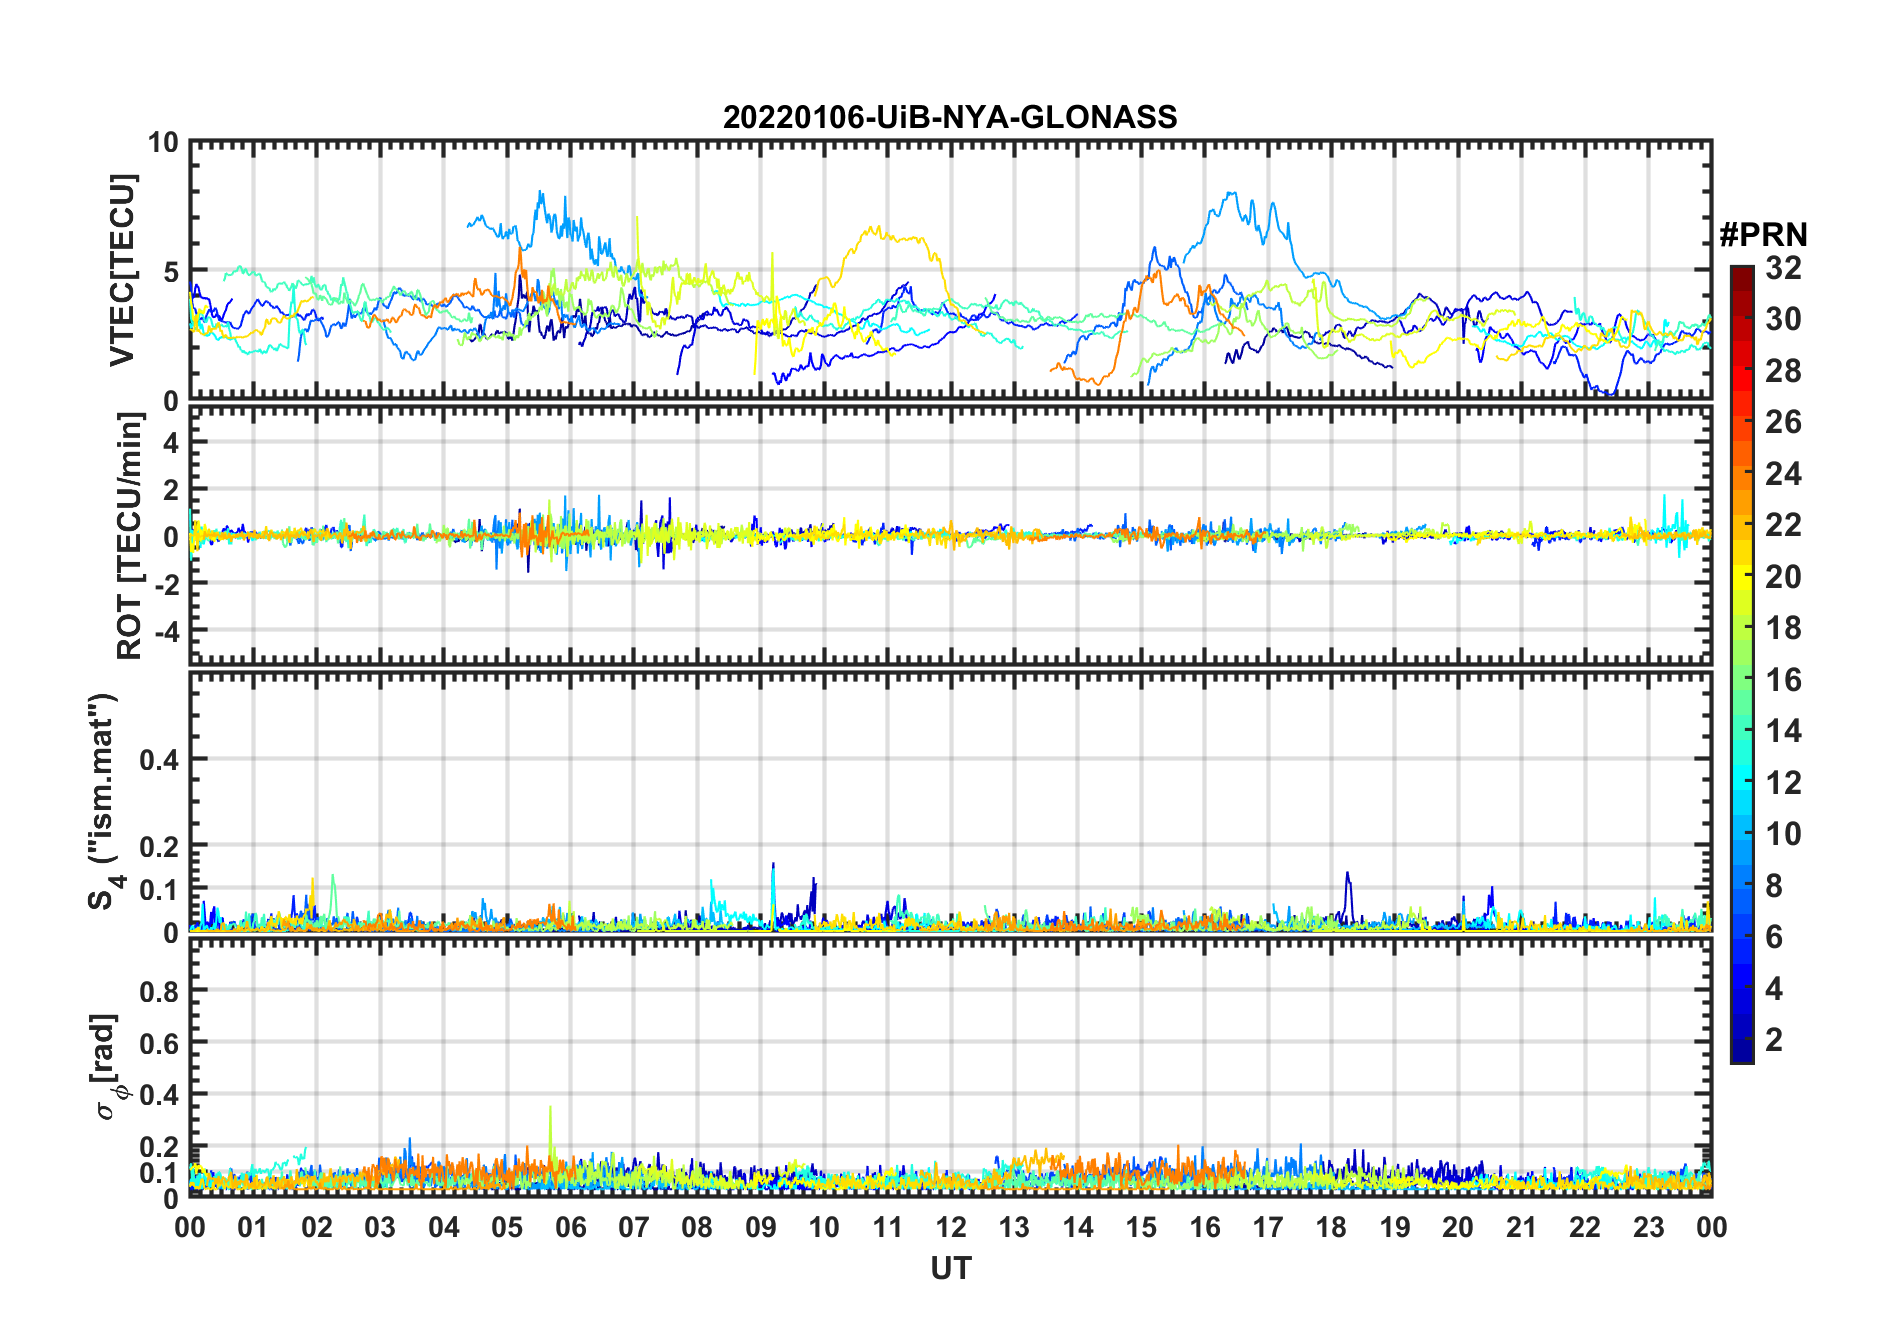Click the plot title 20220106-UiB-NYA-GLONASS

tap(950, 117)
